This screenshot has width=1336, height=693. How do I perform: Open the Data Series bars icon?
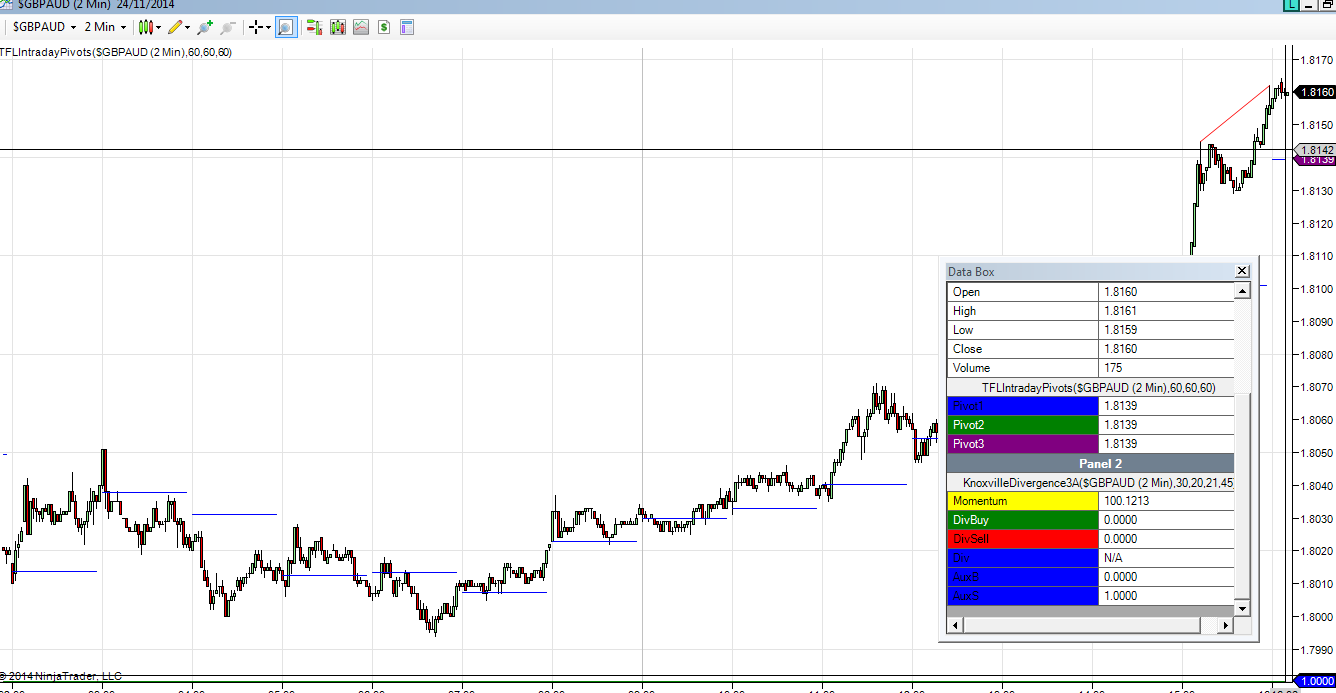[337, 27]
